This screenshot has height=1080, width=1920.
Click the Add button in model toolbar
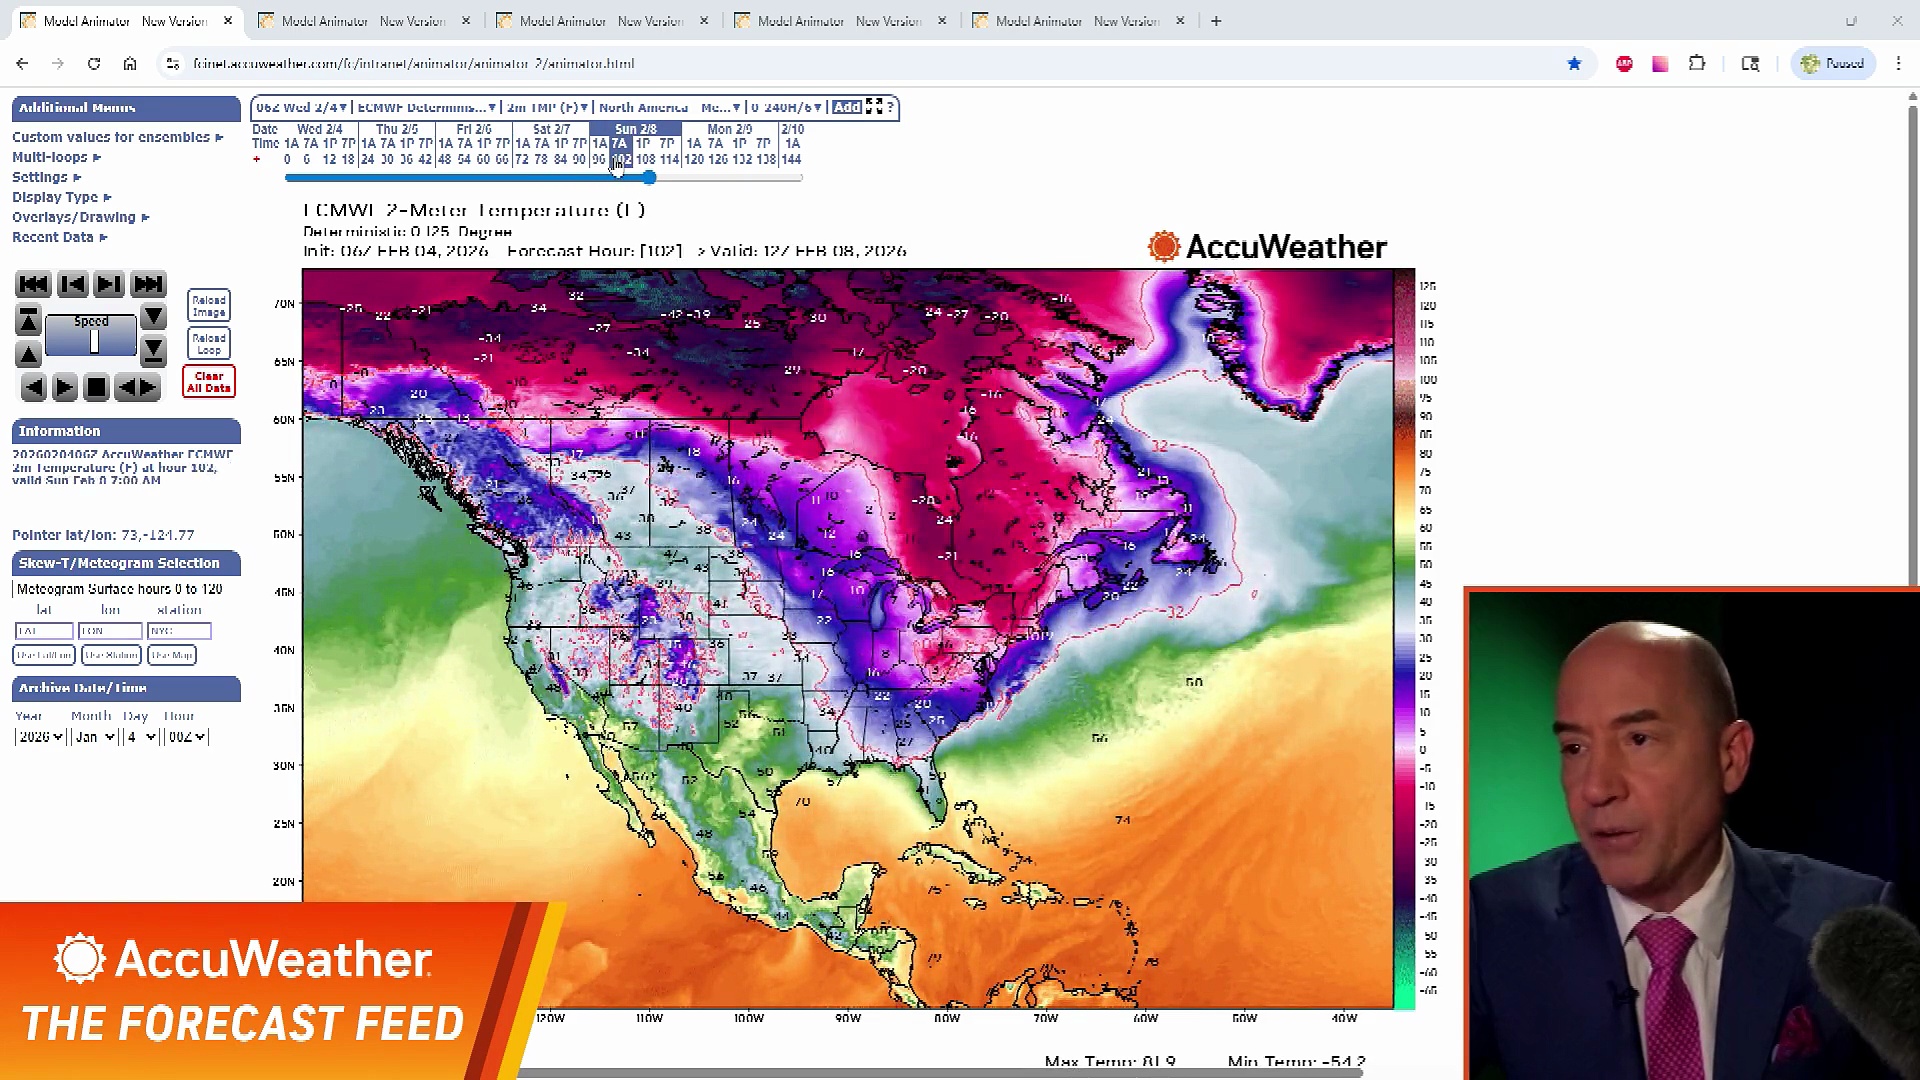coord(847,107)
